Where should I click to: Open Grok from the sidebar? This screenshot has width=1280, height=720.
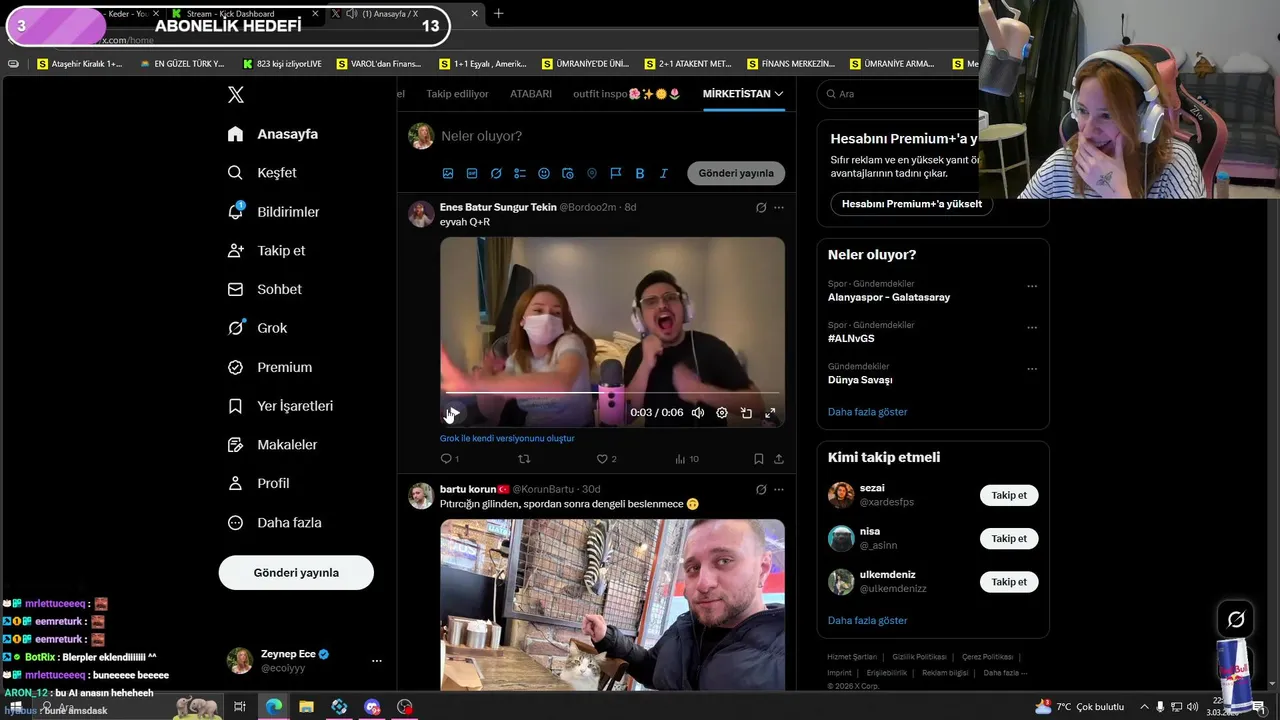[257, 328]
